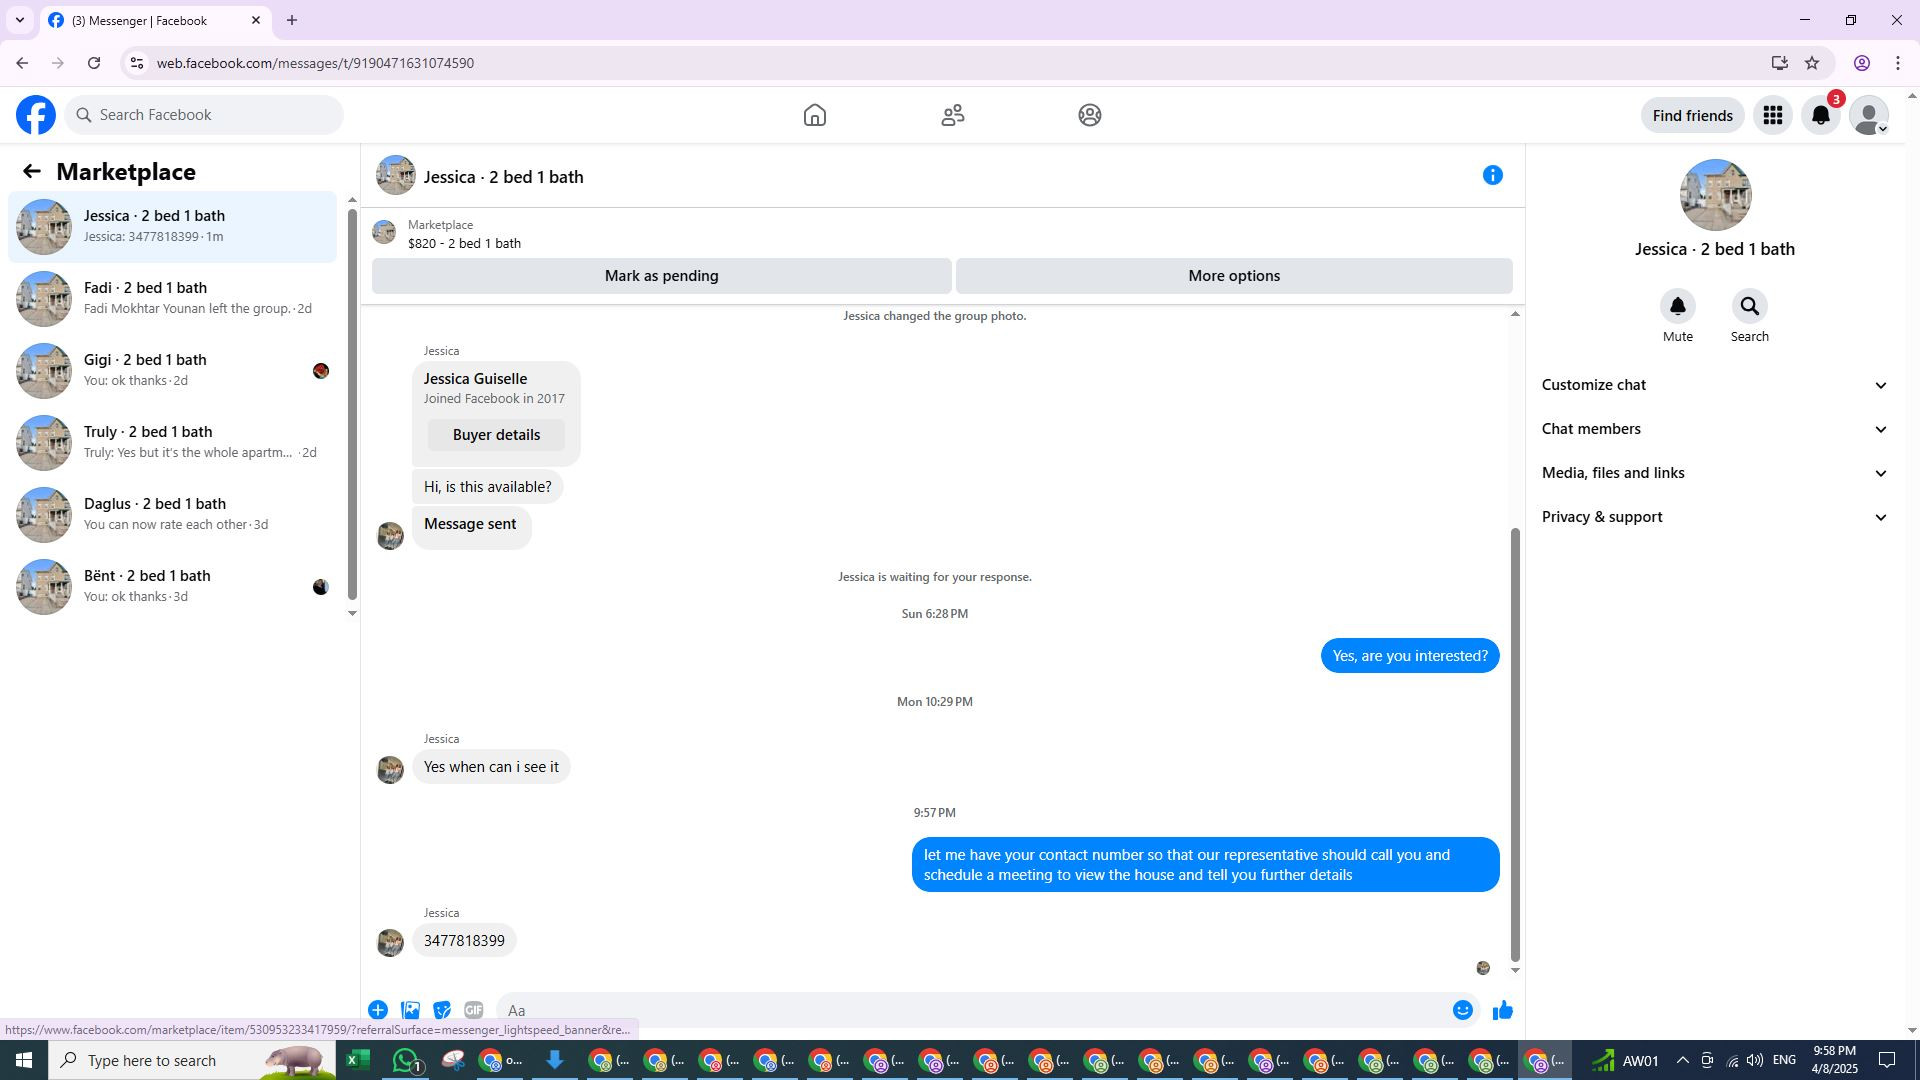The image size is (1920, 1080).
Task: Click the Mark as pending button
Action: pyautogui.click(x=661, y=276)
